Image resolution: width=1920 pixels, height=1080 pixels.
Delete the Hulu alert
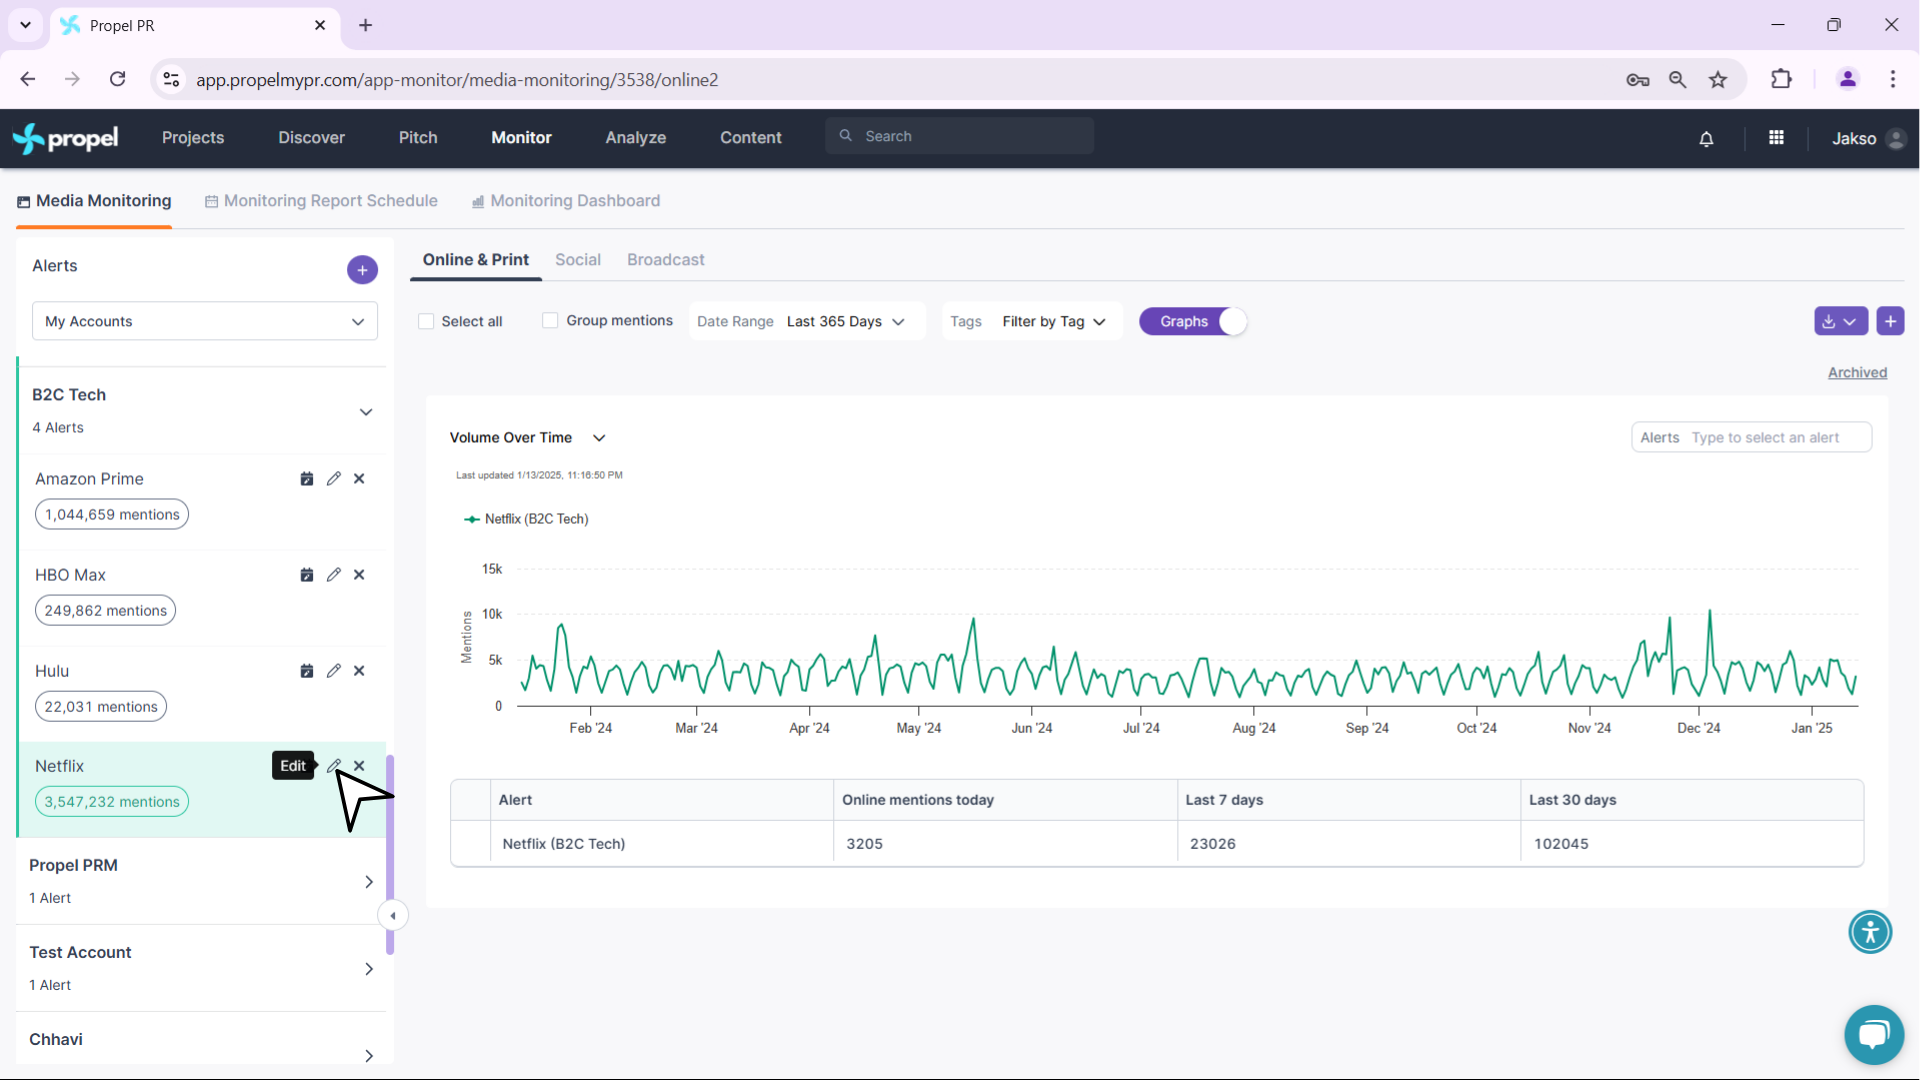pyautogui.click(x=359, y=671)
